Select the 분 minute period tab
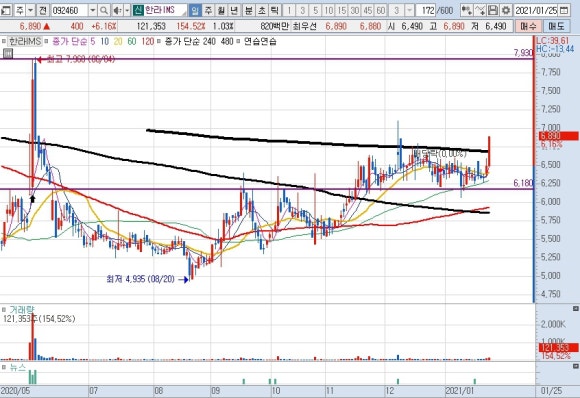This screenshot has width=580, height=398. coord(249,10)
